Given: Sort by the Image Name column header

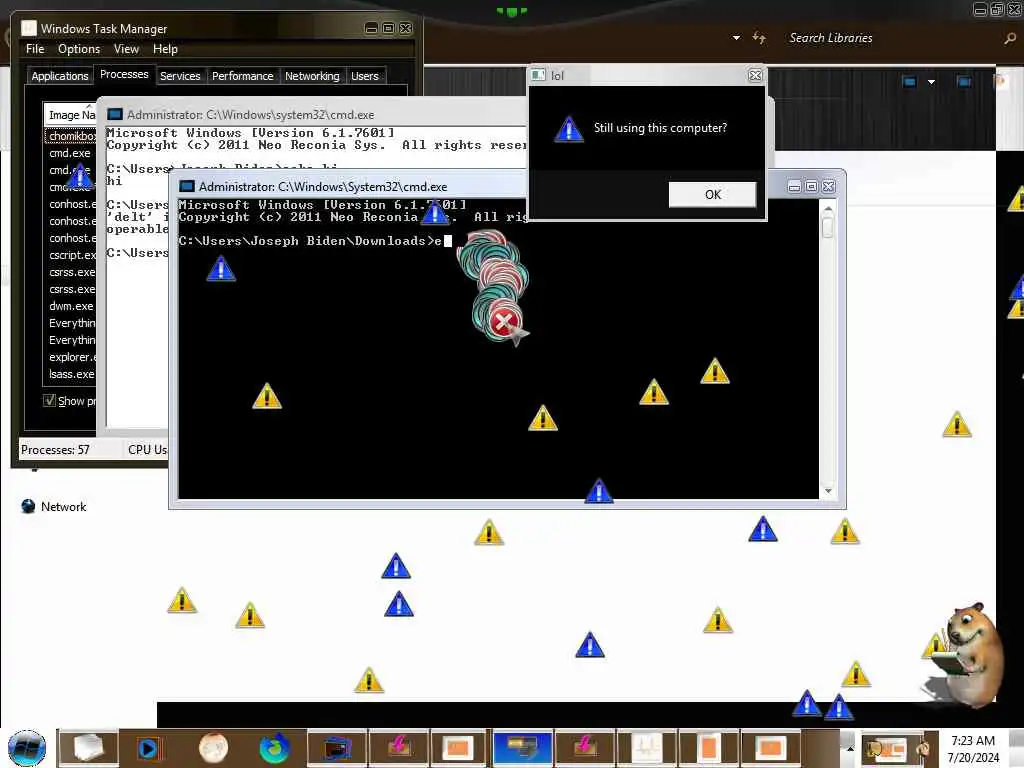Looking at the screenshot, I should click(71, 115).
